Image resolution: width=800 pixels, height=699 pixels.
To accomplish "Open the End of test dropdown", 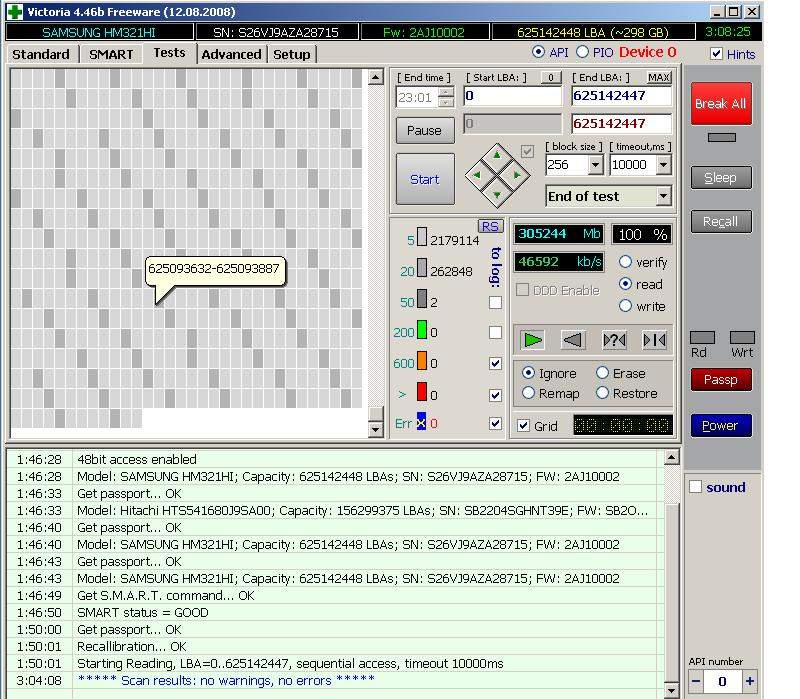I will (x=663, y=196).
